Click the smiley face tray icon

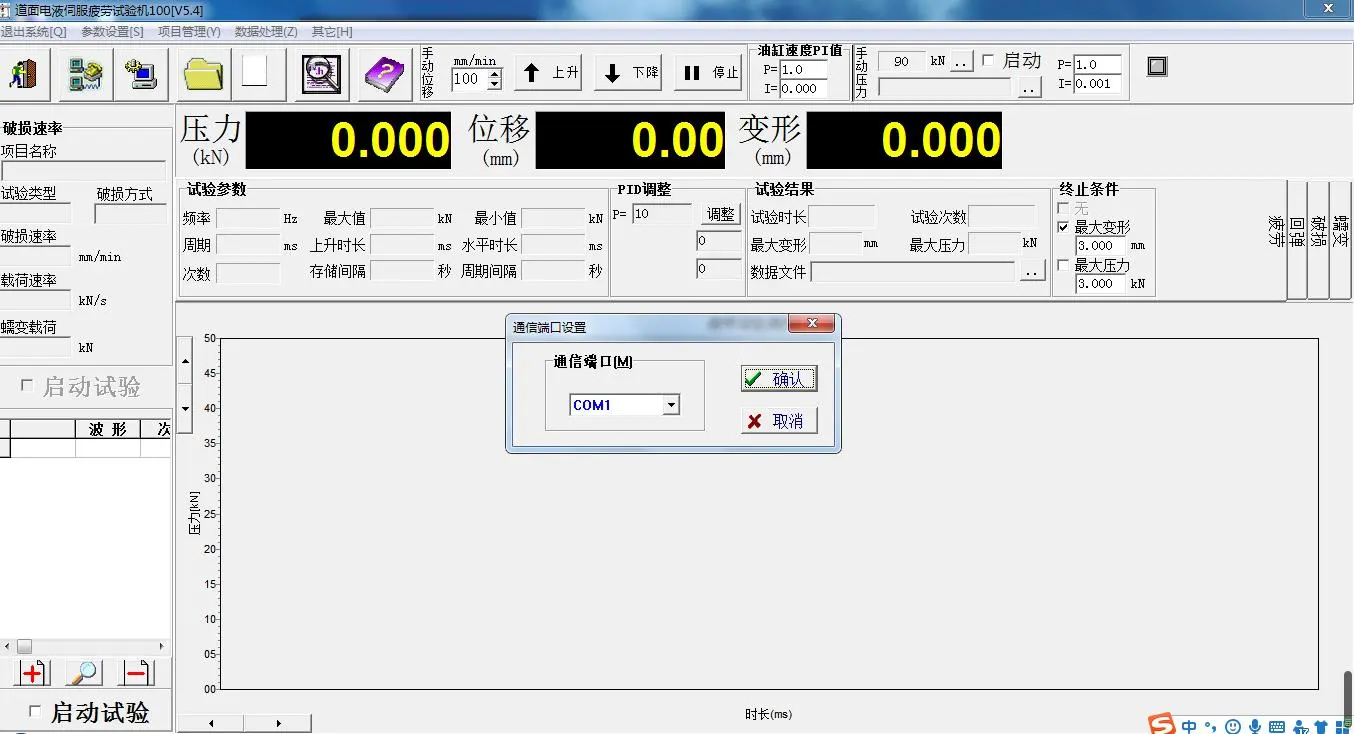(1234, 726)
